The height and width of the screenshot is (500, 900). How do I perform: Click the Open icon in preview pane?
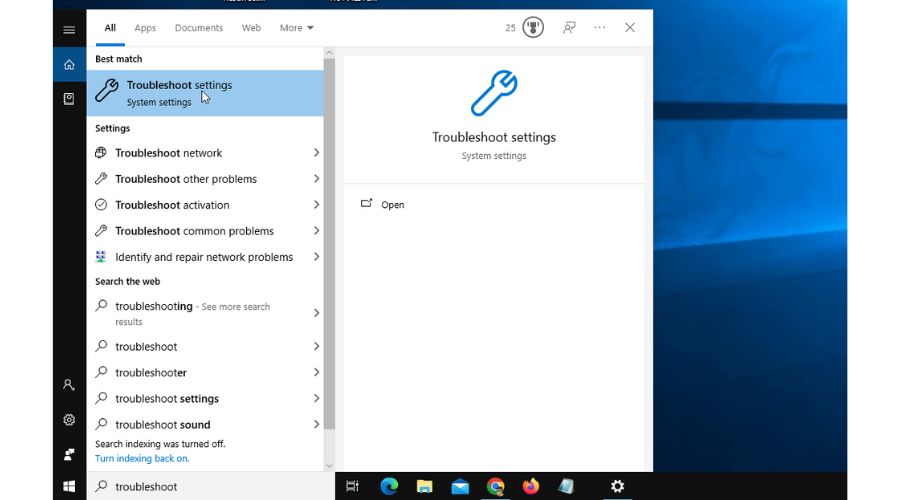(x=366, y=204)
